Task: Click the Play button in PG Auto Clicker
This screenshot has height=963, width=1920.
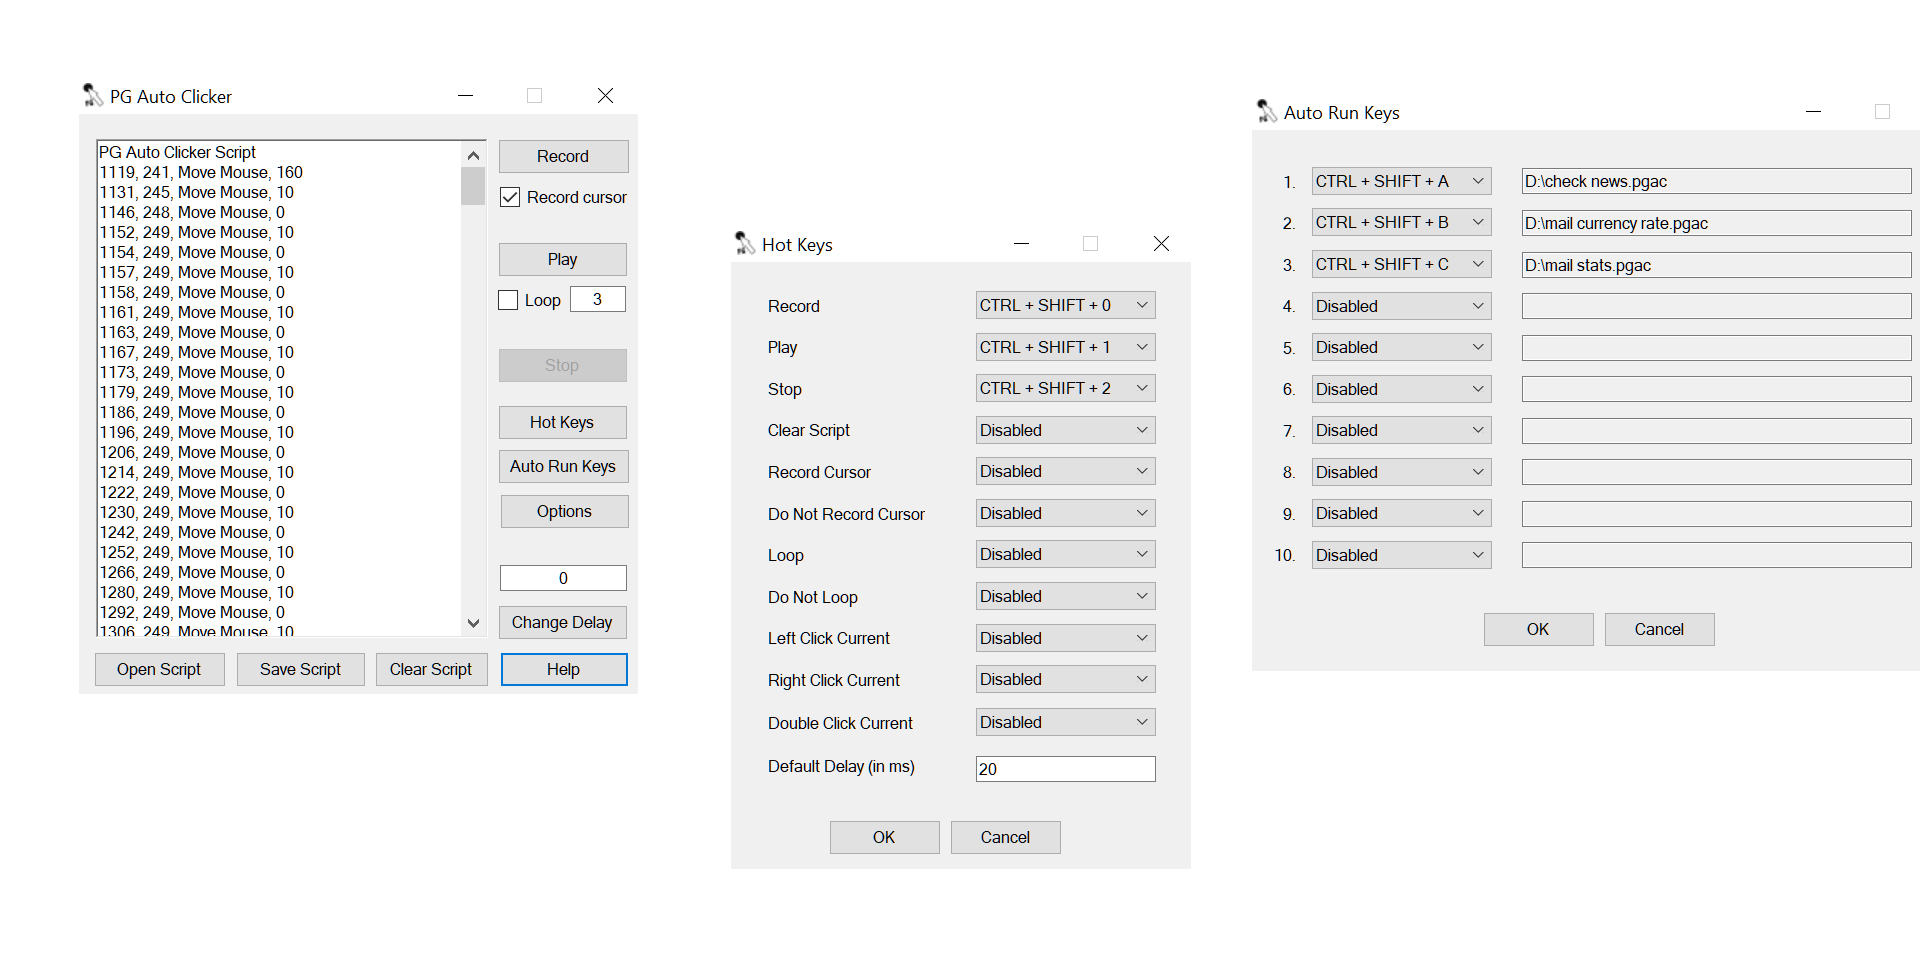Action: [x=563, y=259]
